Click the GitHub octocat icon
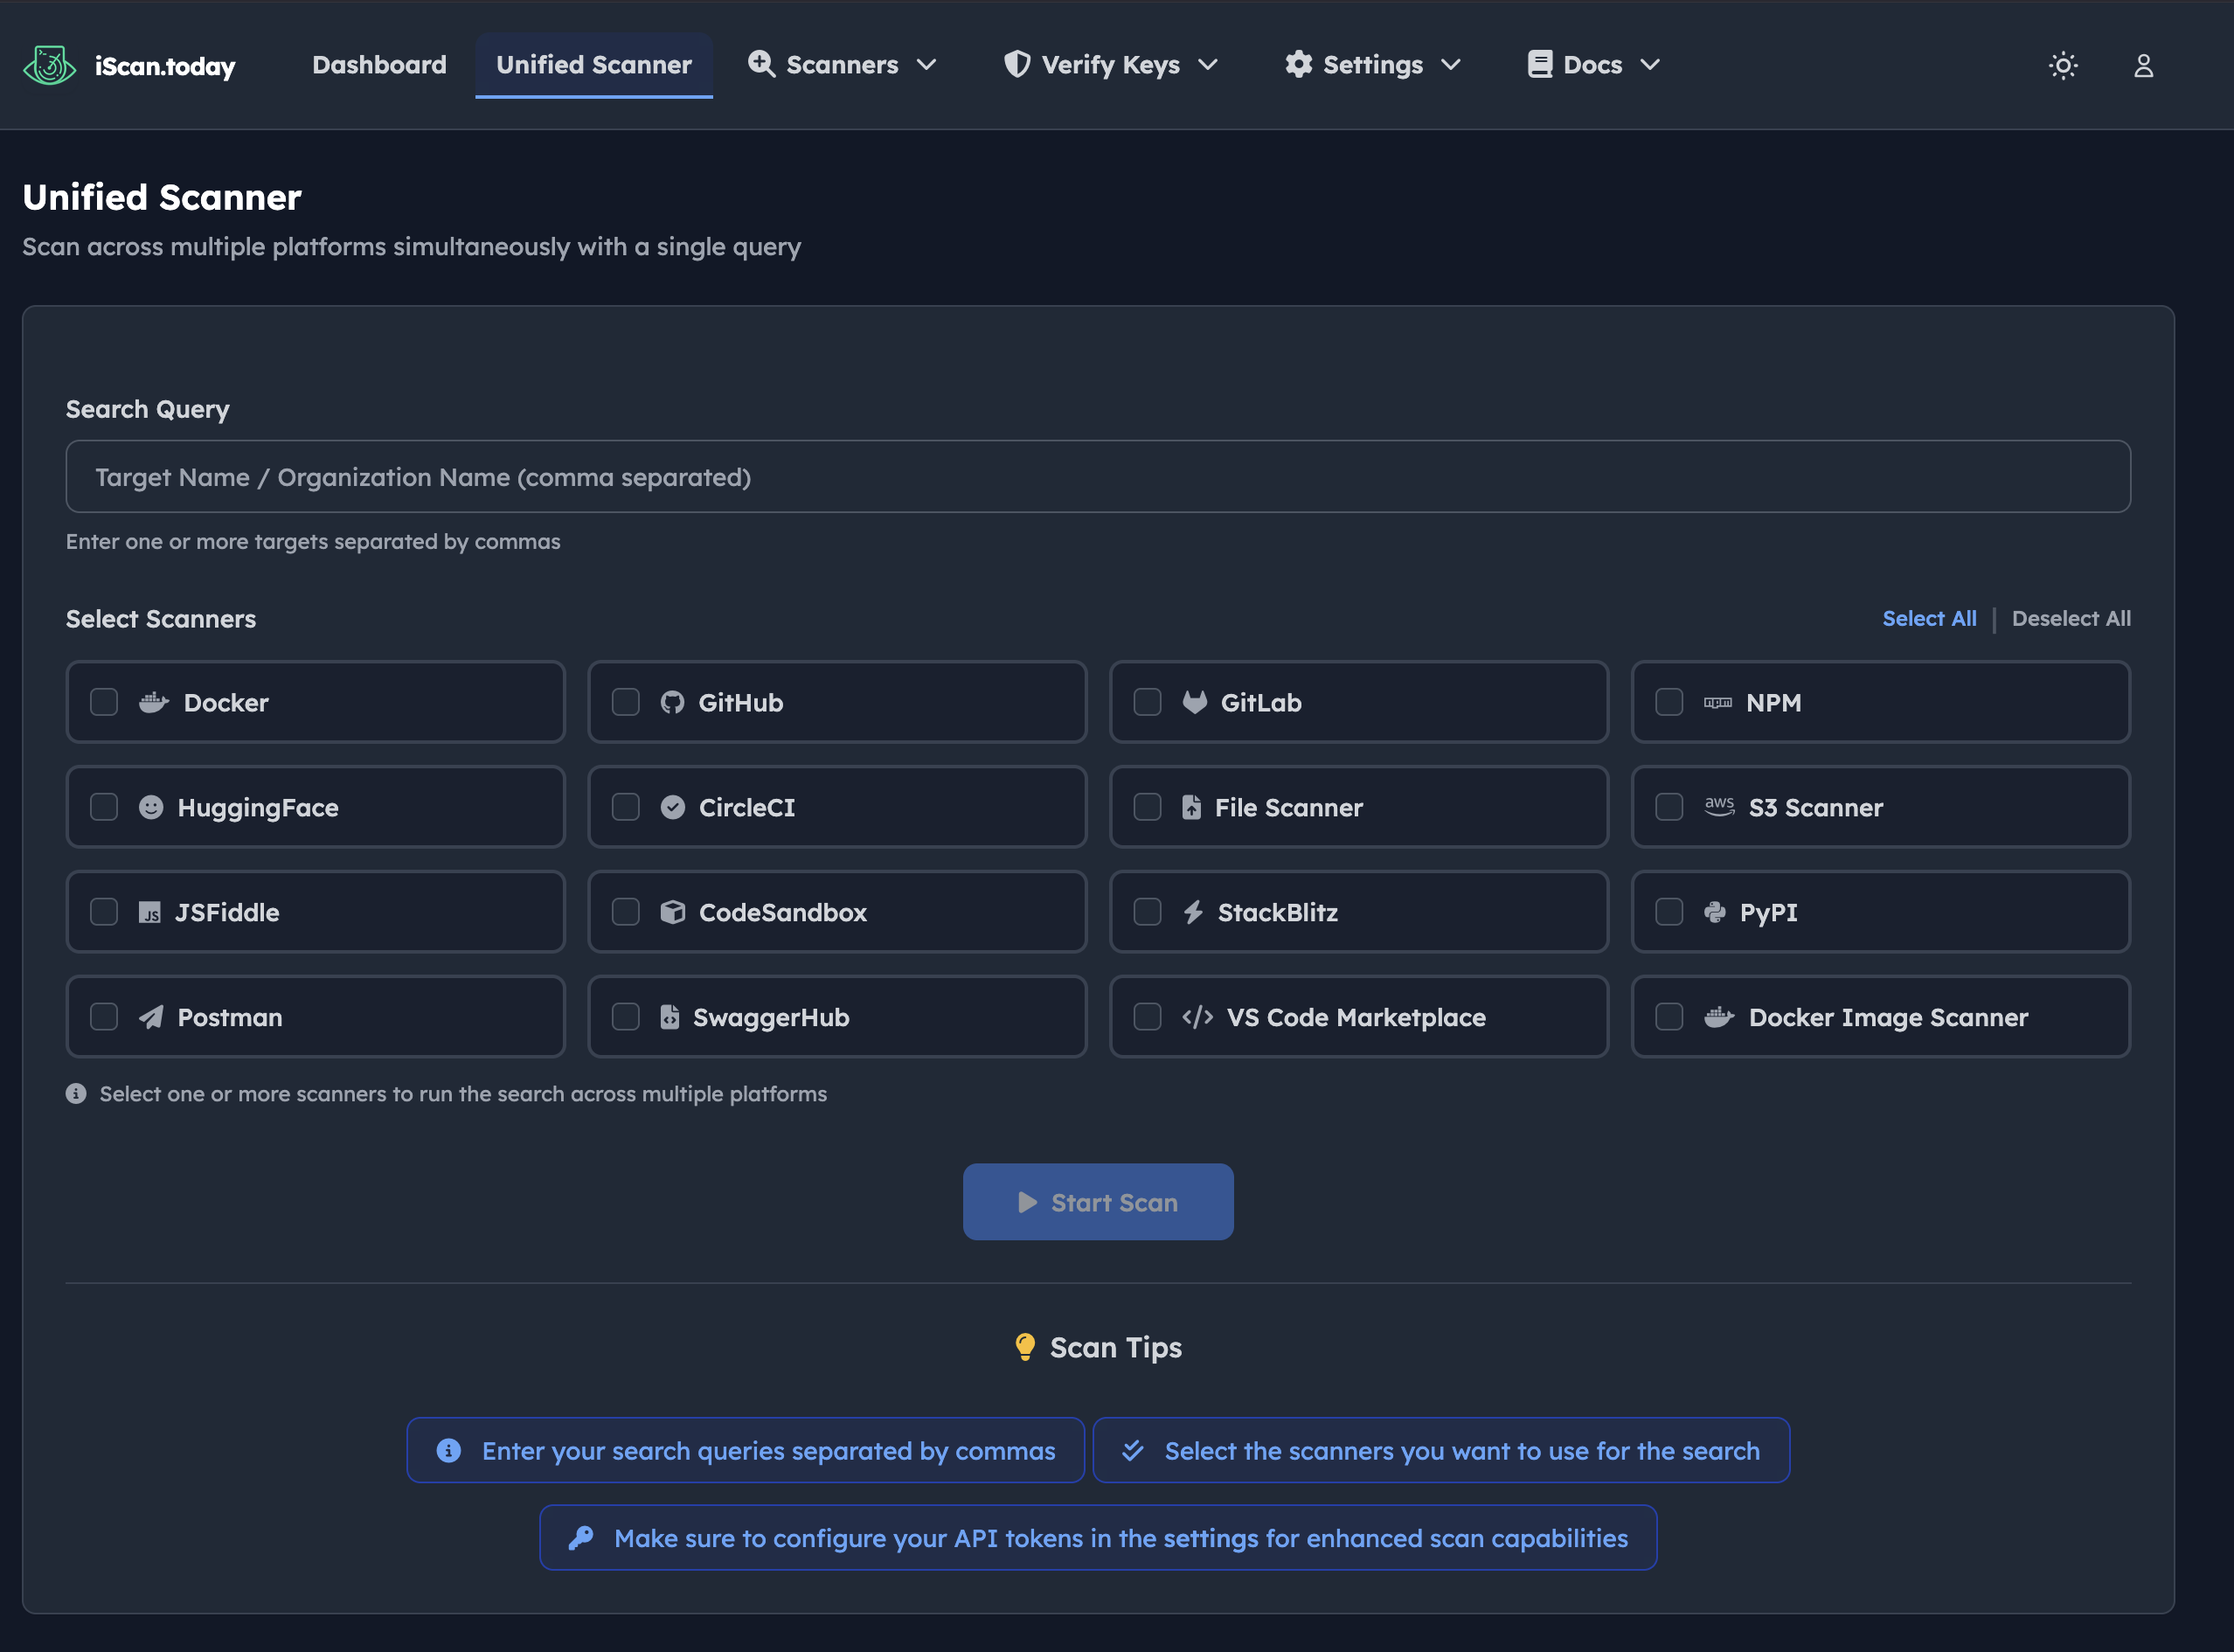2234x1652 pixels. click(672, 702)
